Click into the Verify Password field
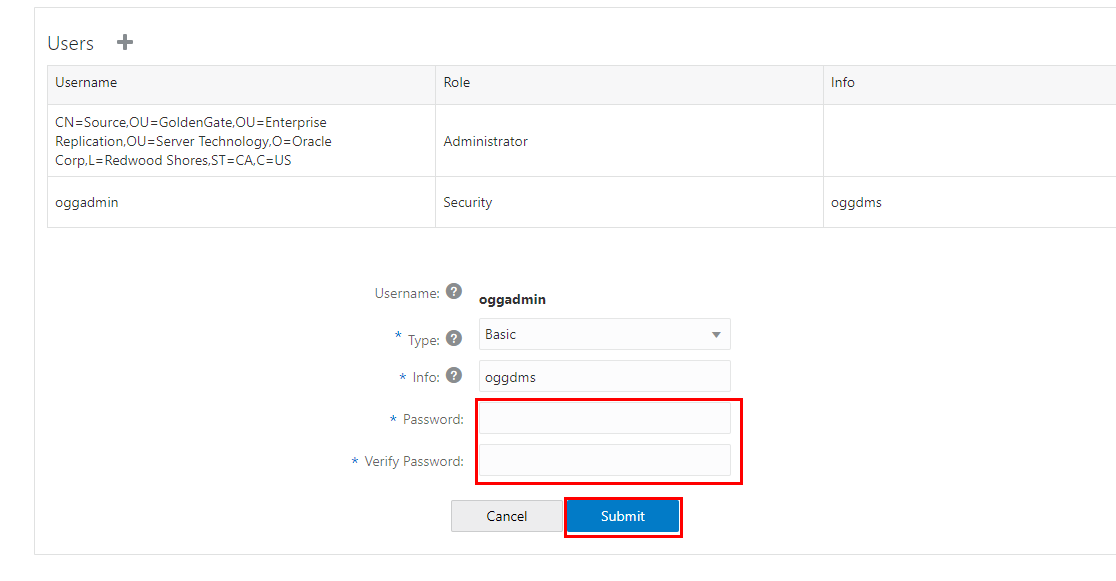This screenshot has height=581, width=1116. coord(604,461)
